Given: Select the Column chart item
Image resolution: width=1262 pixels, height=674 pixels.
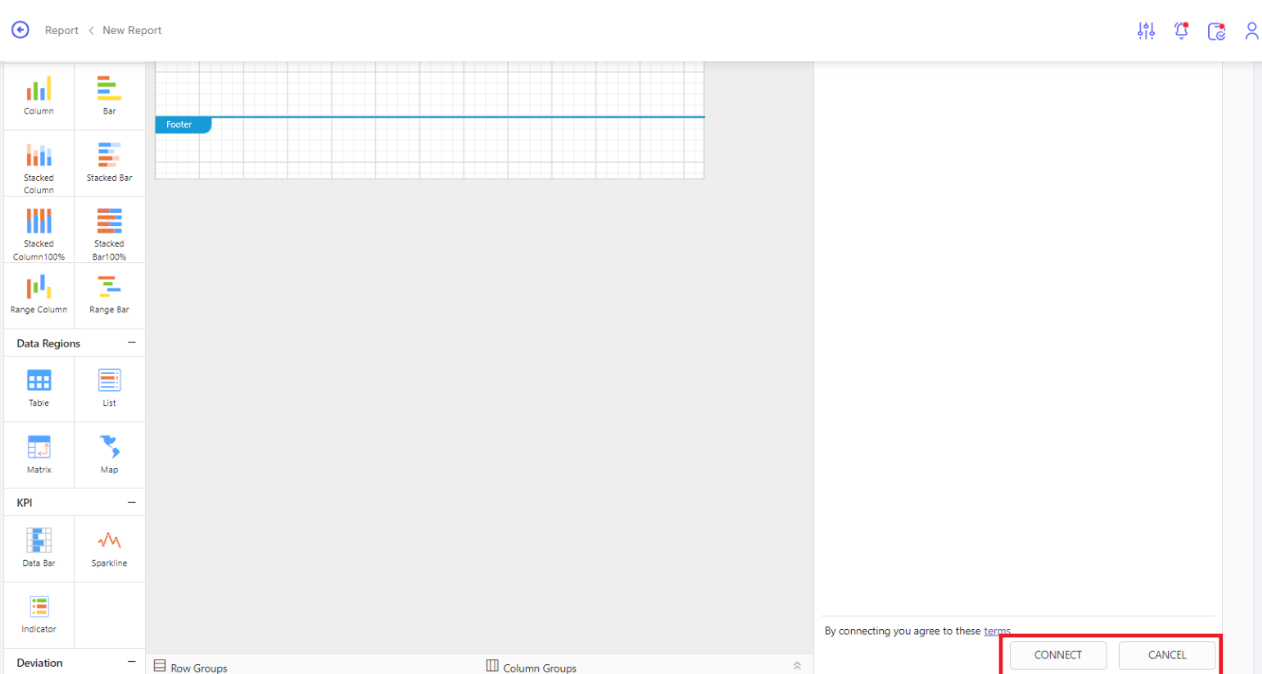Looking at the screenshot, I should coord(39,96).
